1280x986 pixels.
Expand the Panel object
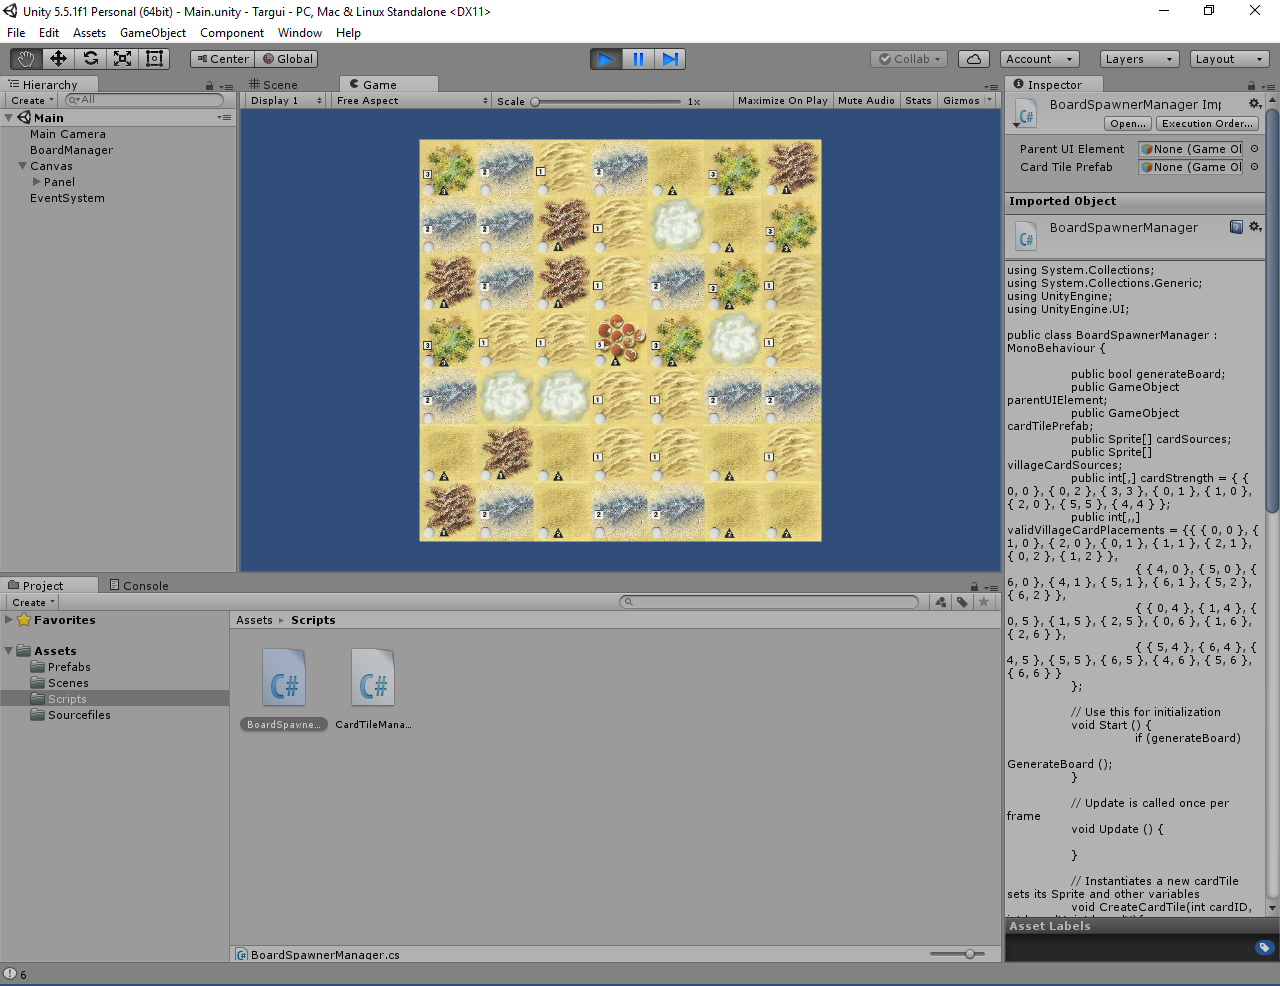(x=37, y=182)
